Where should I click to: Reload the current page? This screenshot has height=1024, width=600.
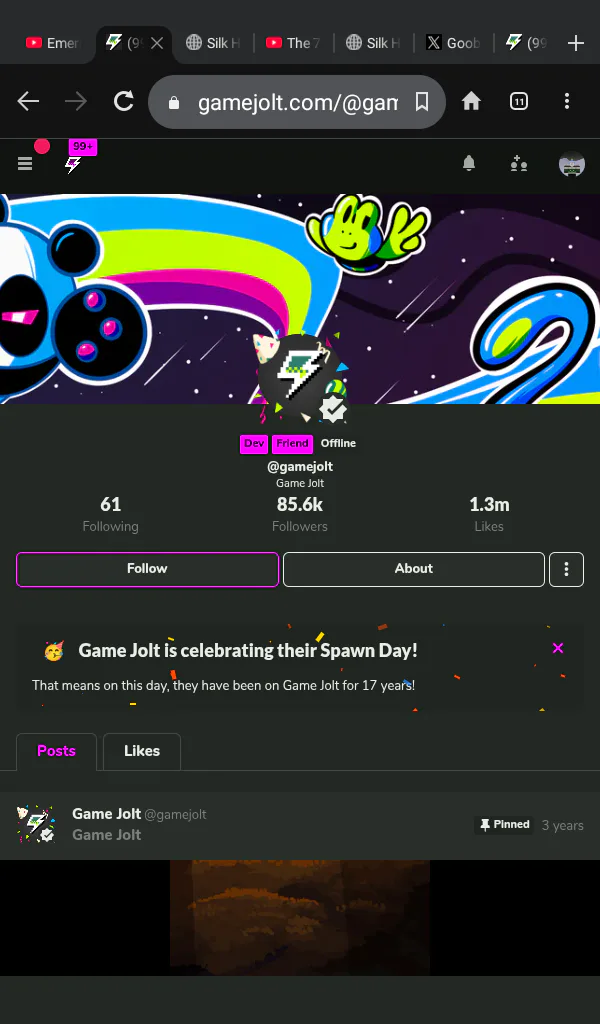(123, 101)
